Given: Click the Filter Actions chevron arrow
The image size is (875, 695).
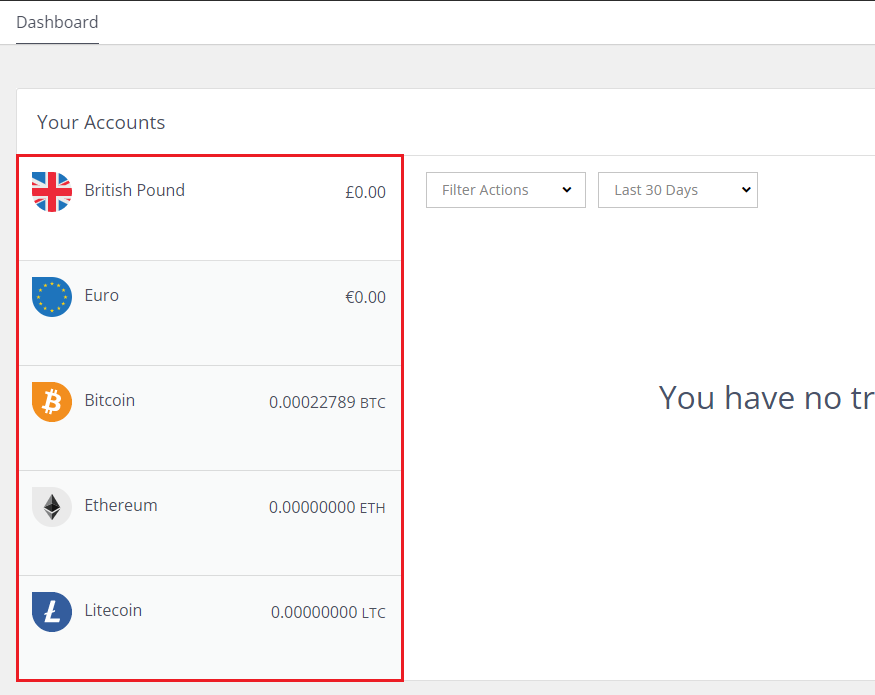Looking at the screenshot, I should 567,190.
